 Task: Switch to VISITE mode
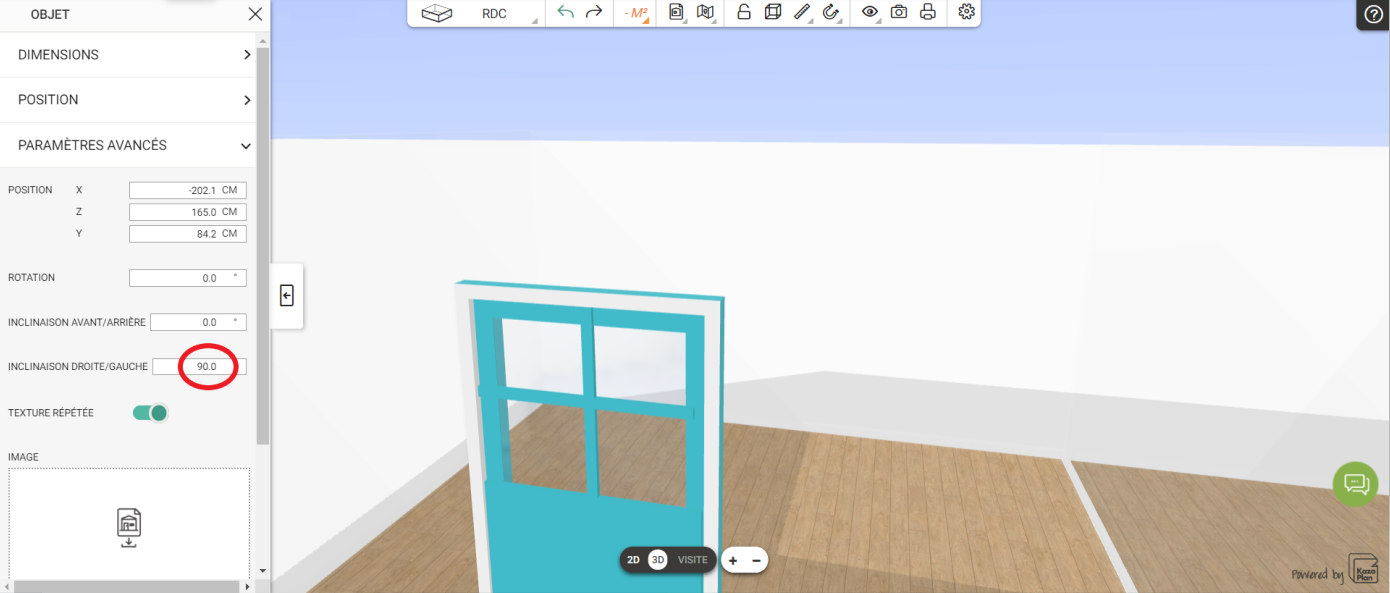[x=693, y=560]
